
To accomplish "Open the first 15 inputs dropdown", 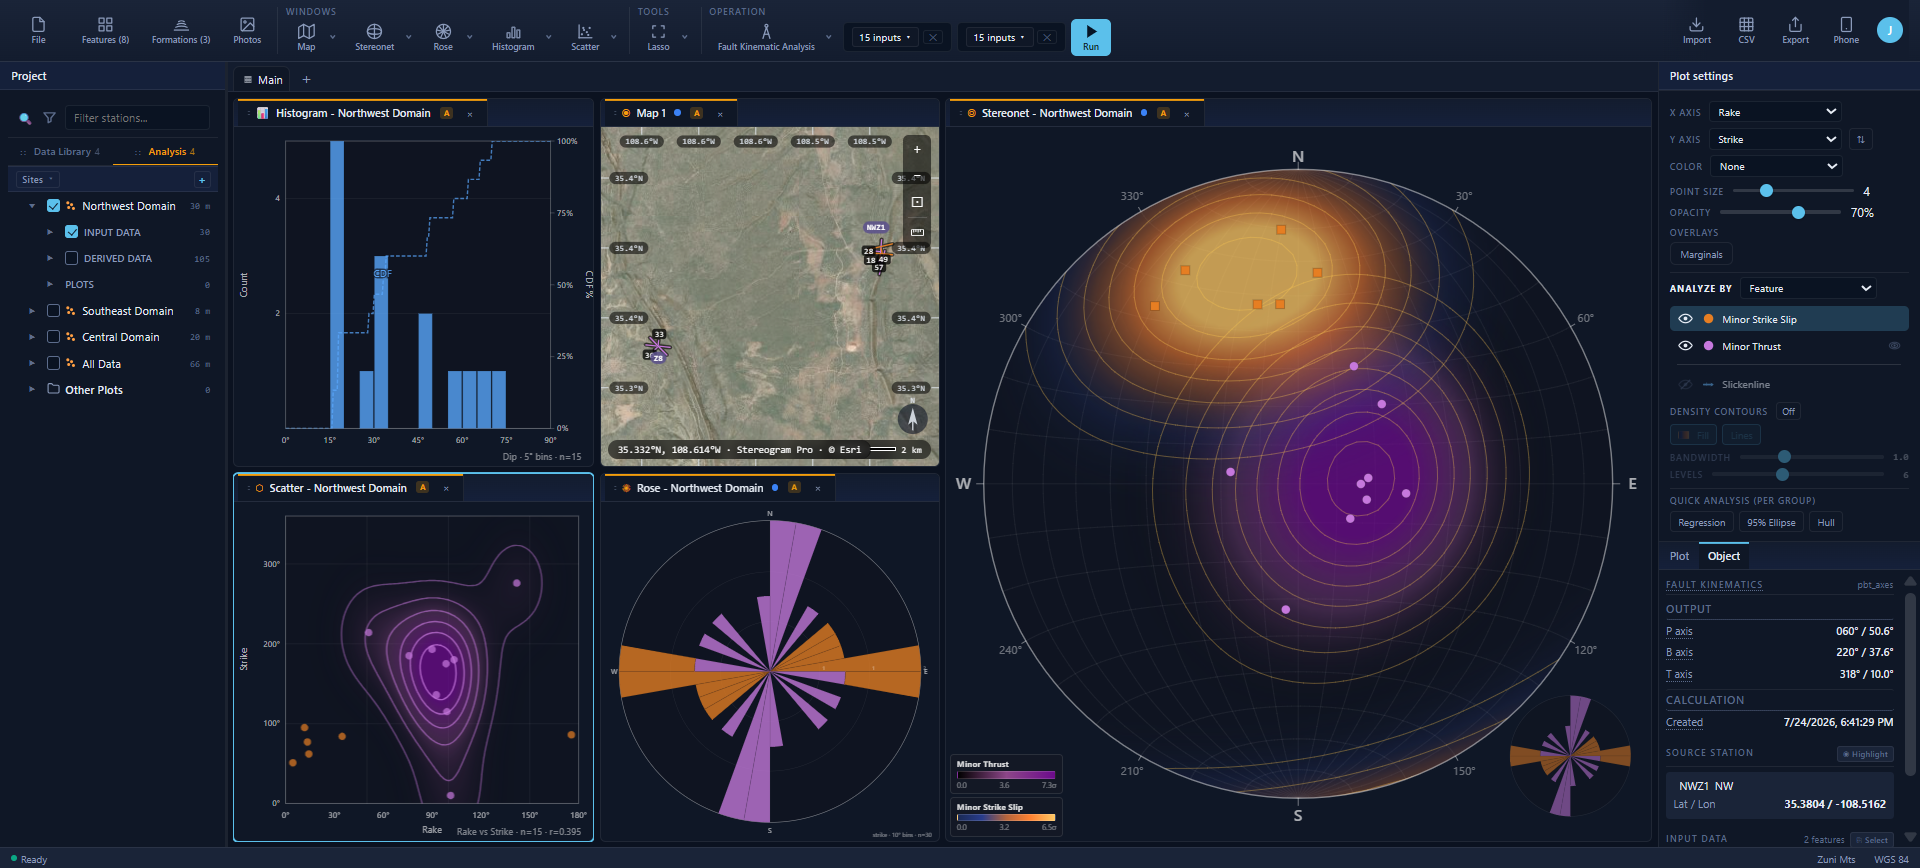I will point(884,38).
